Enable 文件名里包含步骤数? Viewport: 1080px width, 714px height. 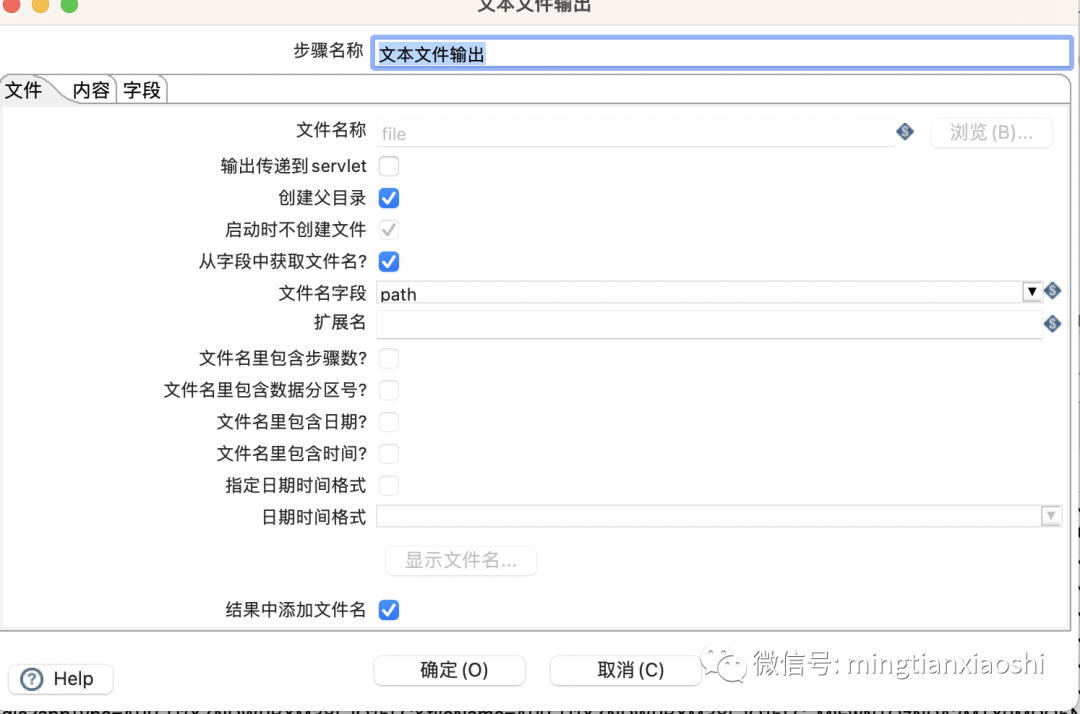point(389,358)
